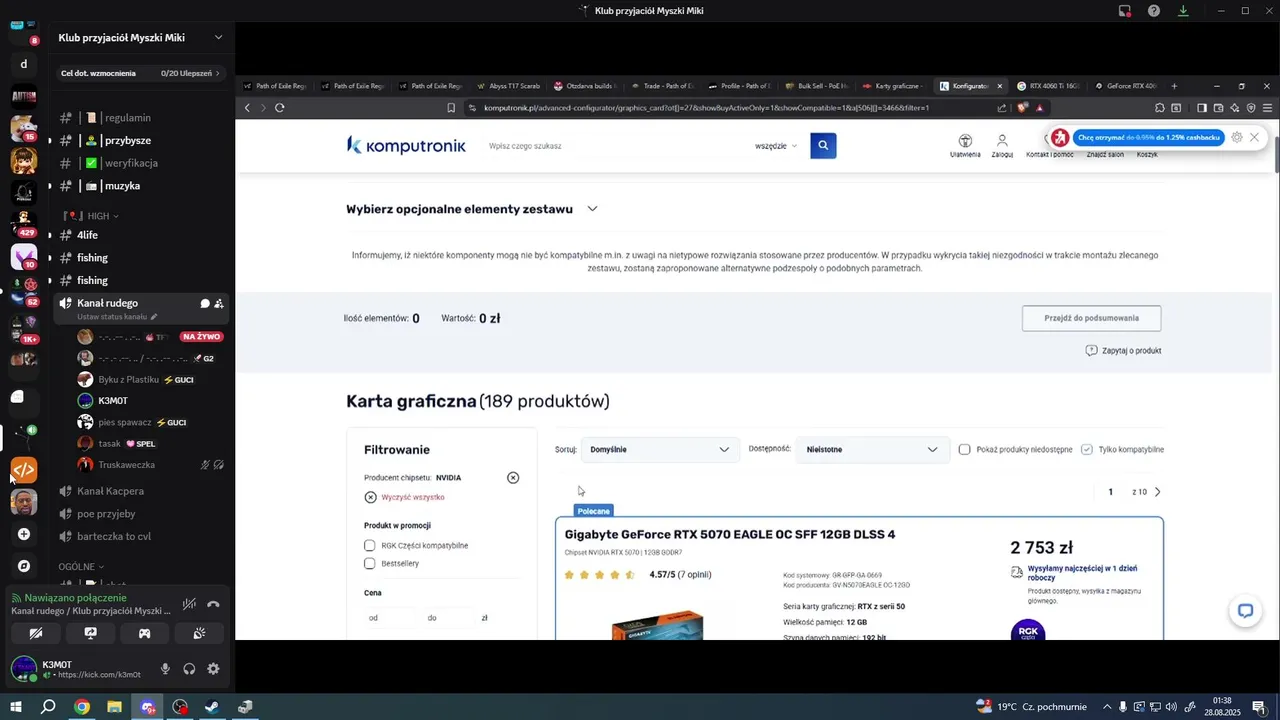
Task: Open Zaloguj account icon on Komputronik
Action: (x=1002, y=146)
